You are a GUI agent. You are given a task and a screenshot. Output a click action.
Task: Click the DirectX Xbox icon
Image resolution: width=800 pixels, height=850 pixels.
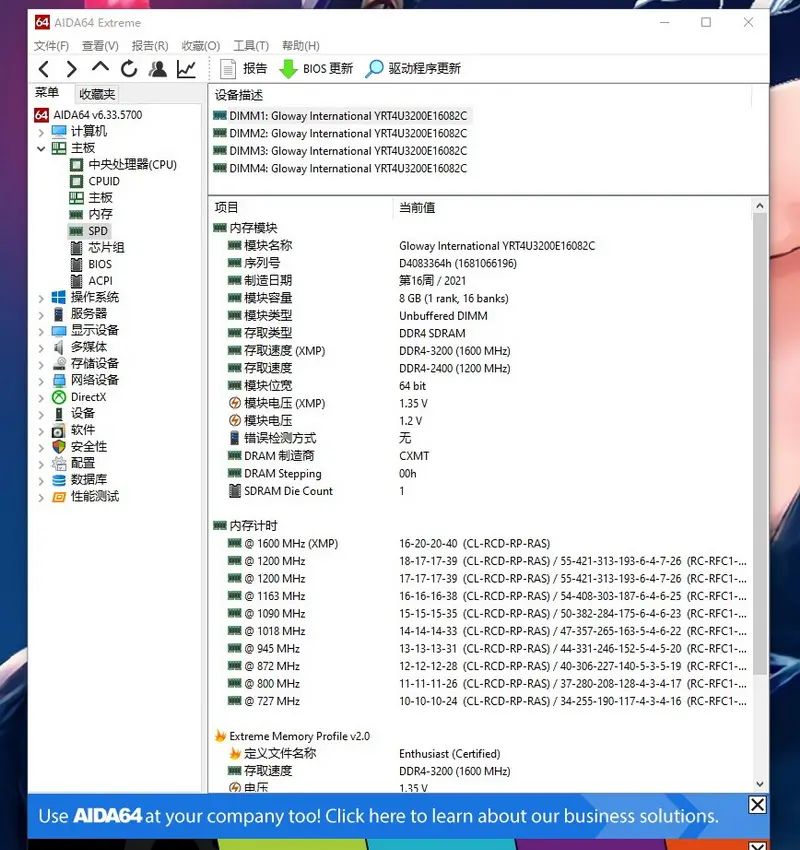pos(59,397)
